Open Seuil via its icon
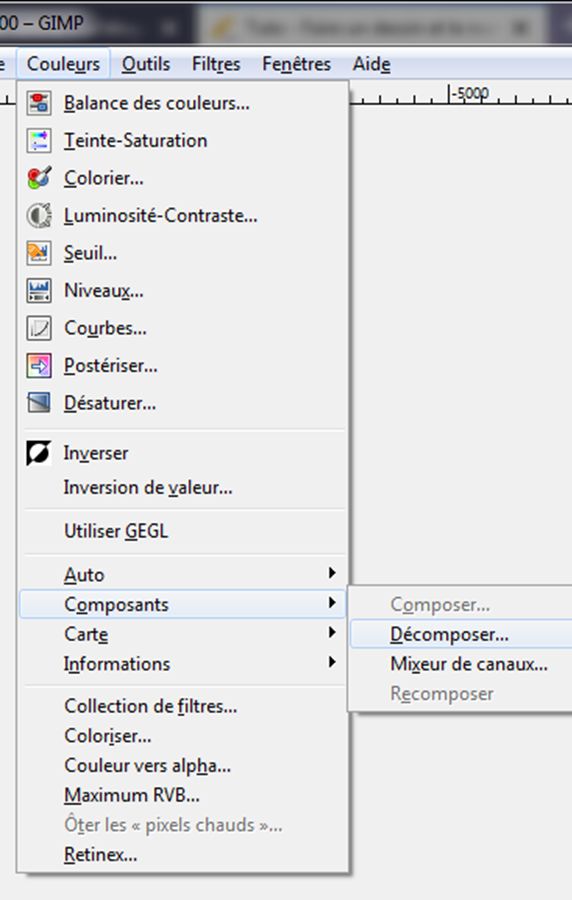This screenshot has height=900, width=572. click(38, 253)
